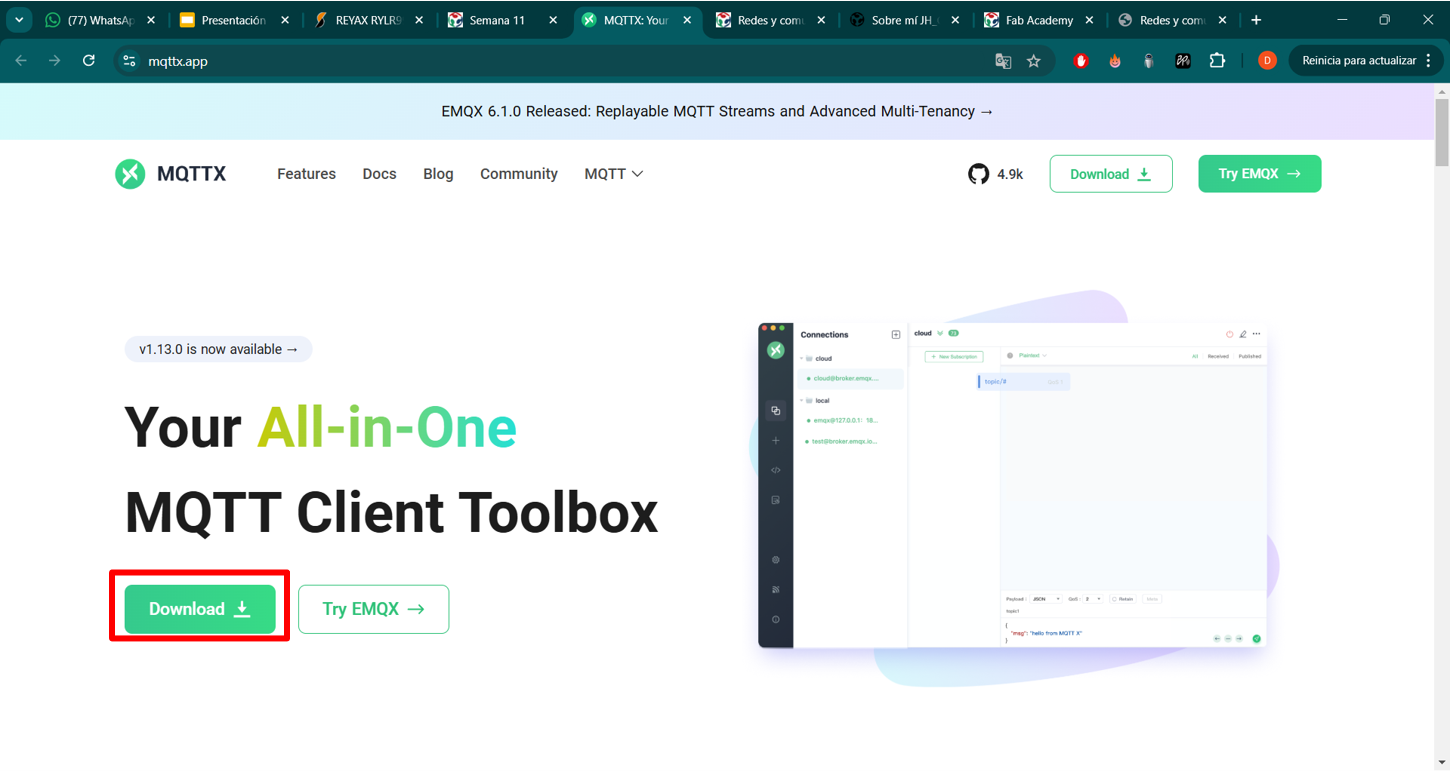Click the green filled Download button below the headline
Viewport: 1450px width, 771px height.
pyautogui.click(x=200, y=609)
